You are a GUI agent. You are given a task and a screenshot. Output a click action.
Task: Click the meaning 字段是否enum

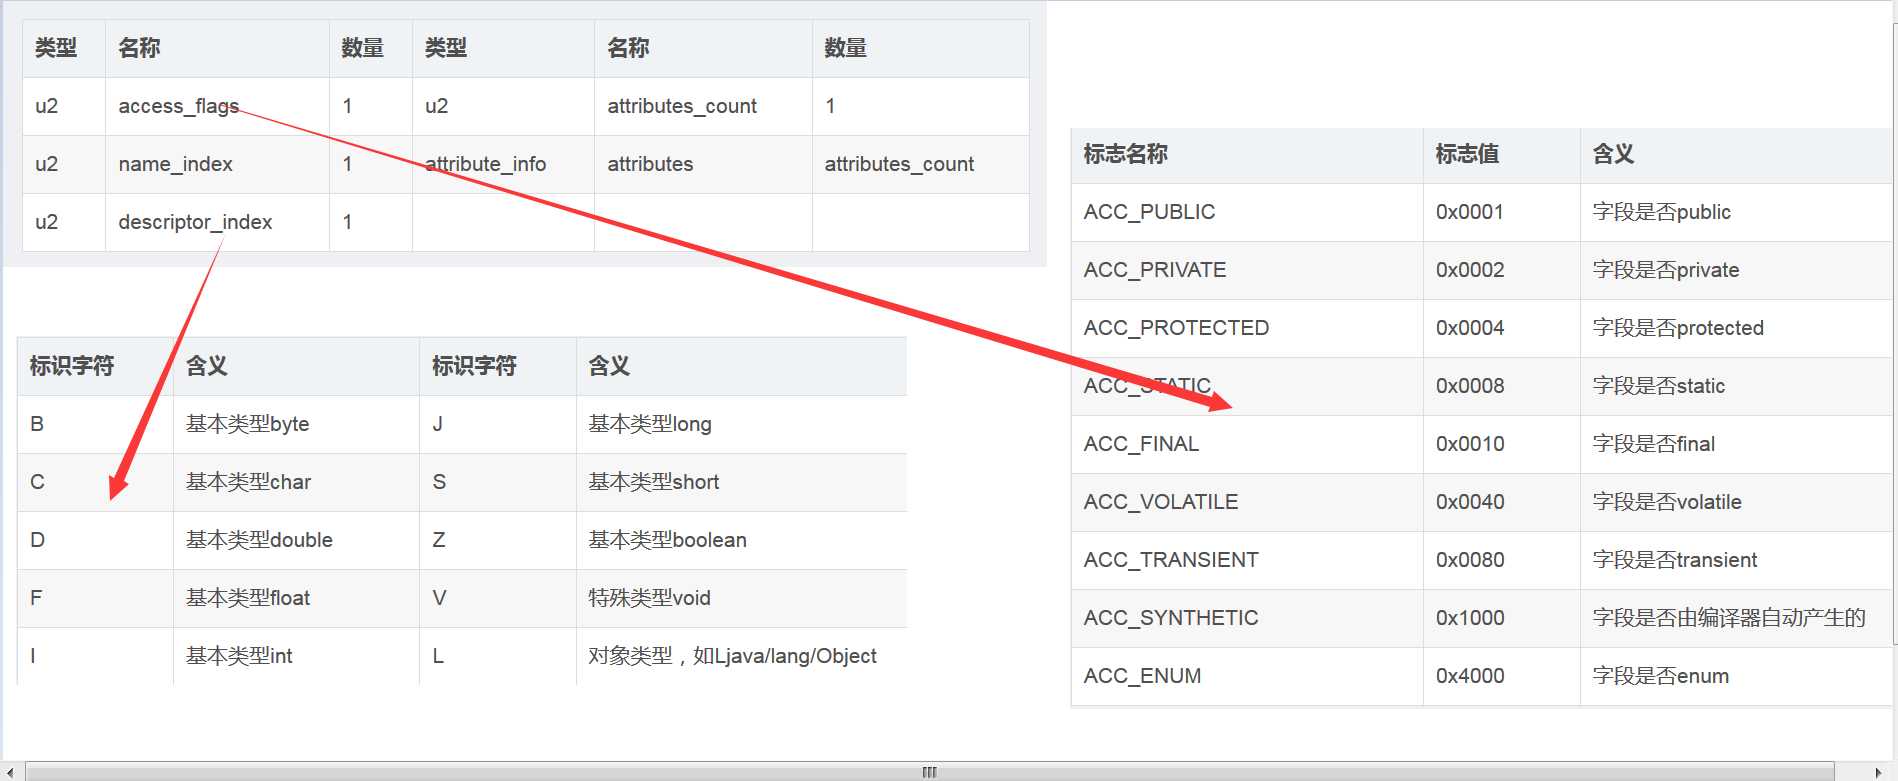1660,676
